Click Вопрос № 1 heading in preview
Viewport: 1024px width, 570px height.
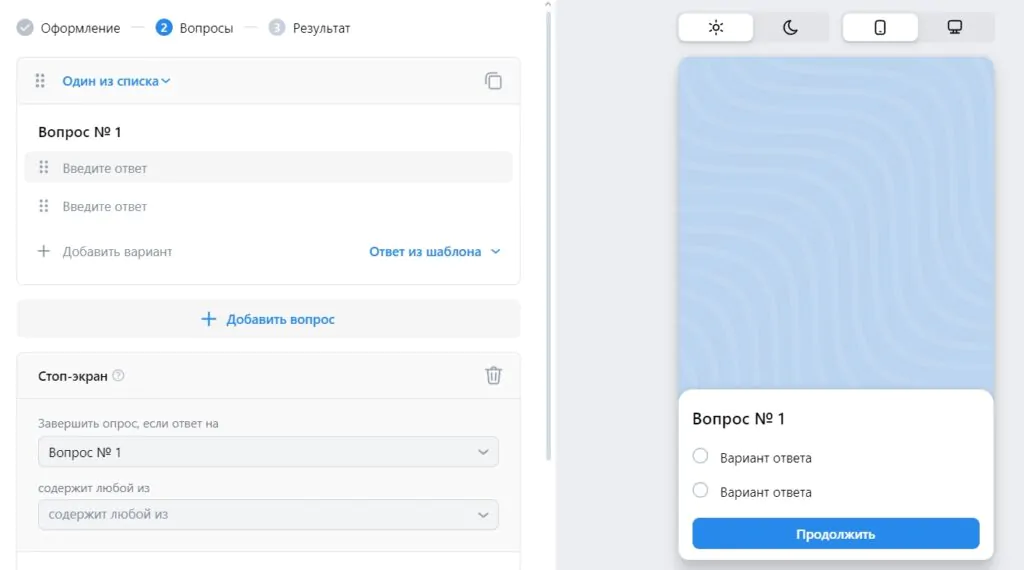(739, 419)
